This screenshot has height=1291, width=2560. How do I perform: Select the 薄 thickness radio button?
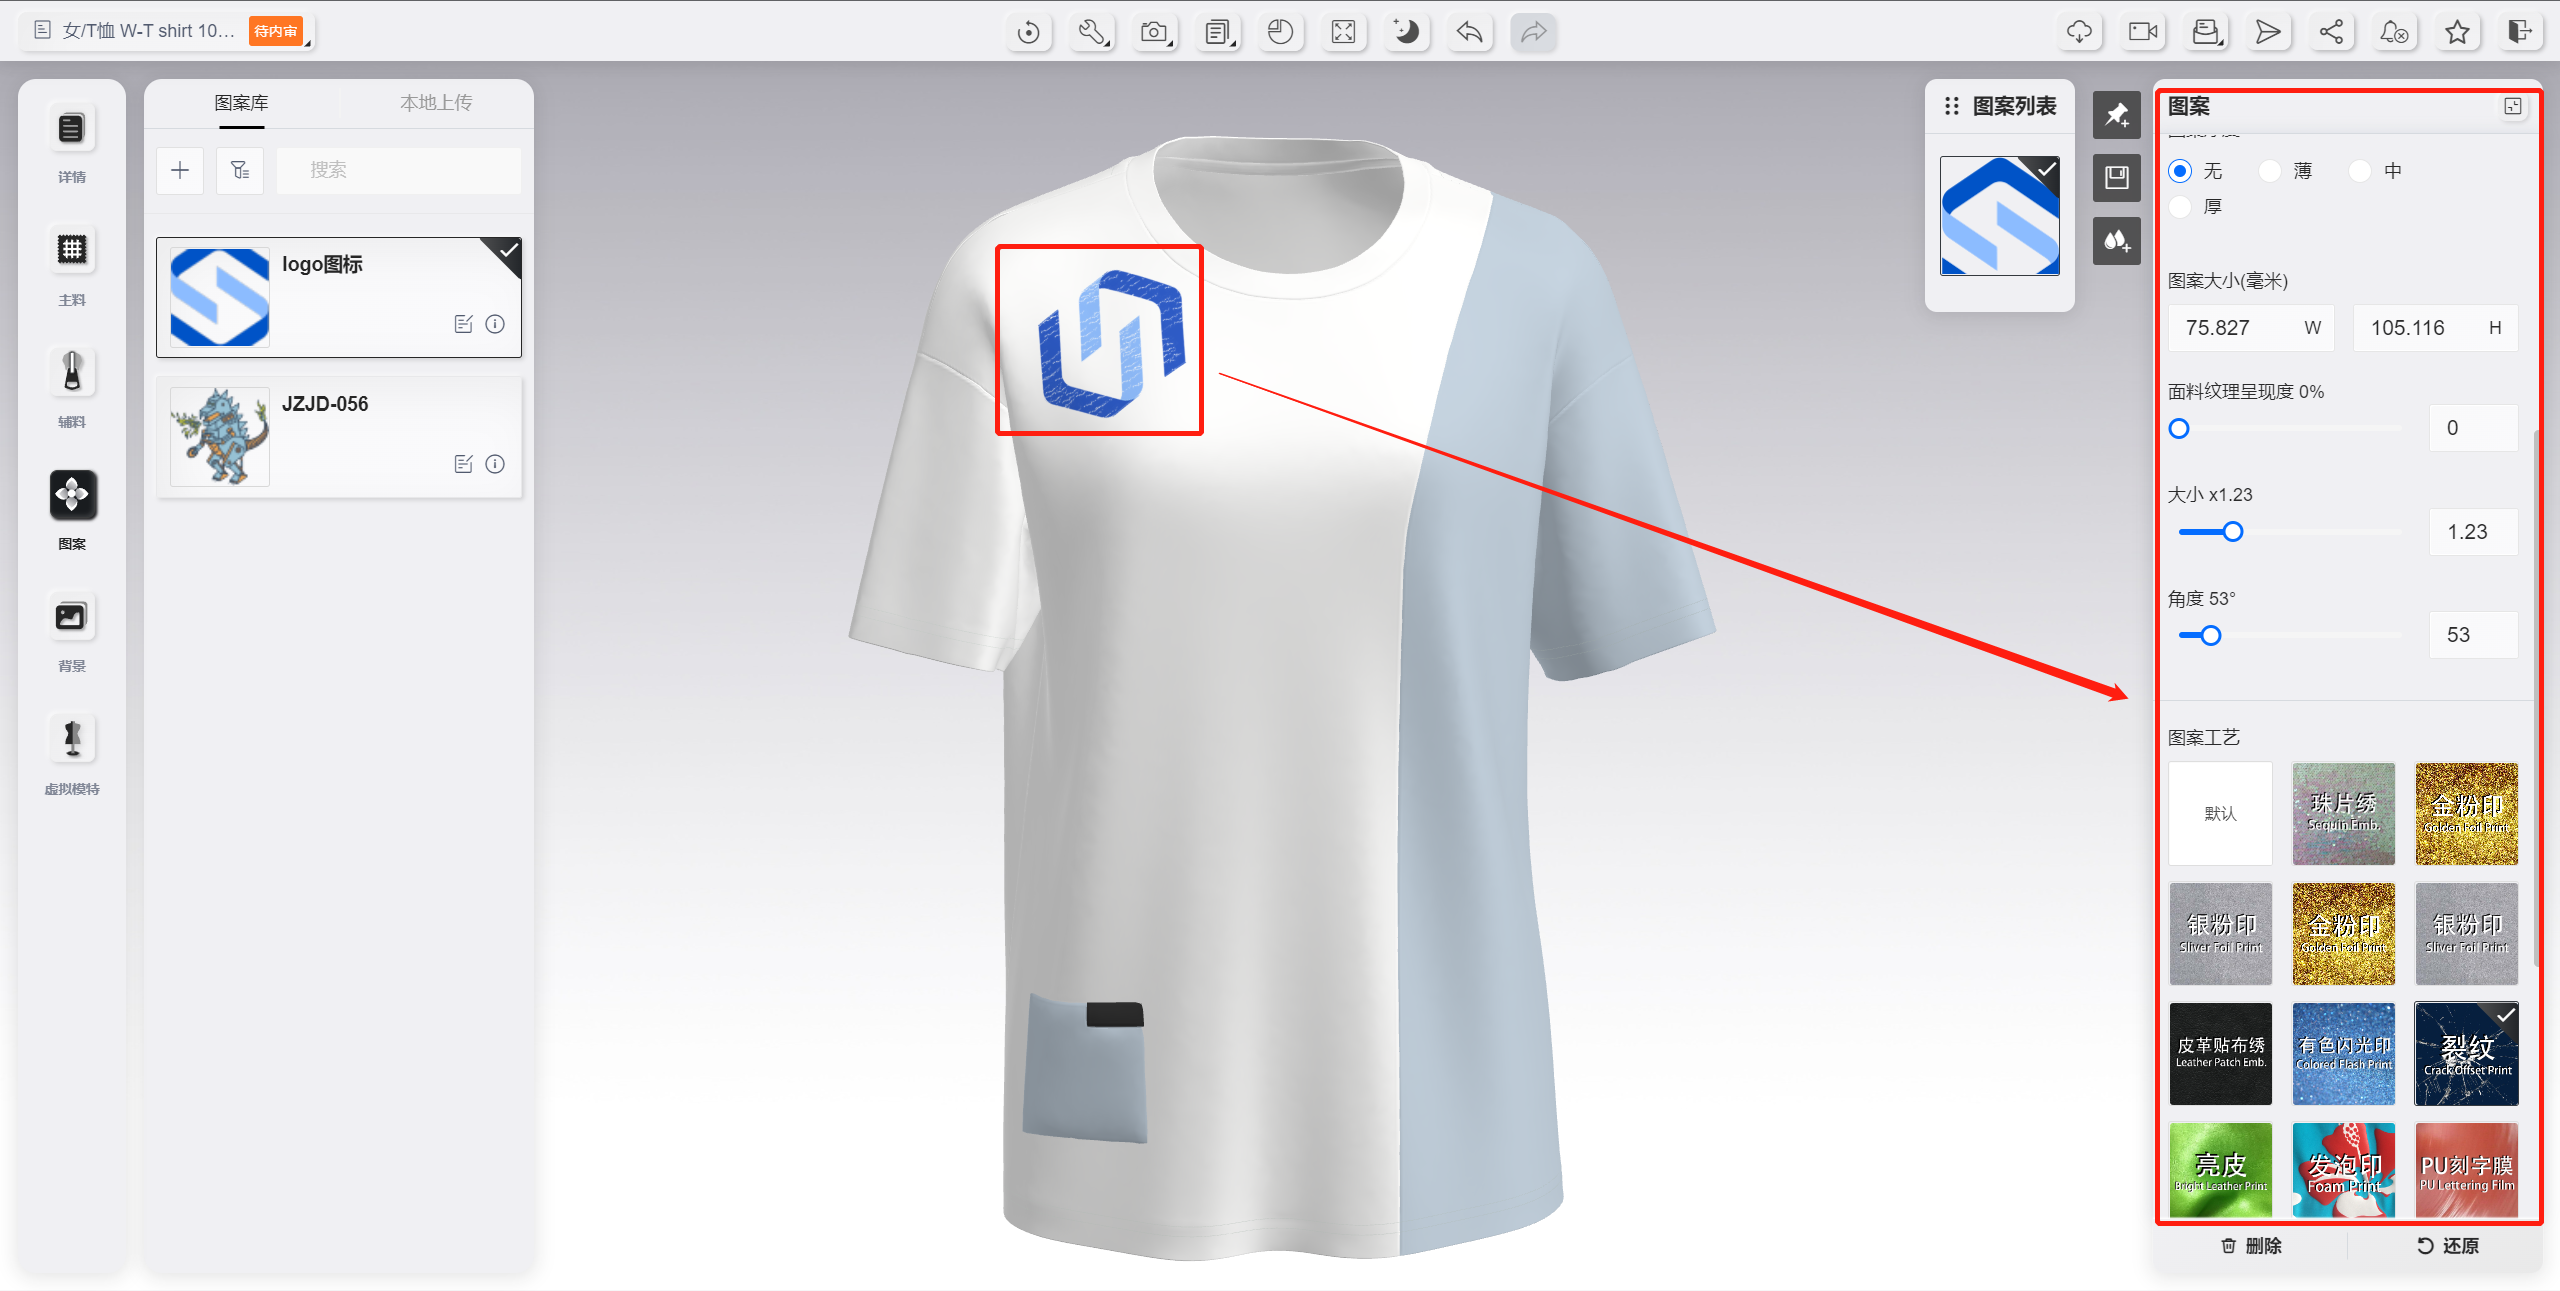click(x=2270, y=171)
